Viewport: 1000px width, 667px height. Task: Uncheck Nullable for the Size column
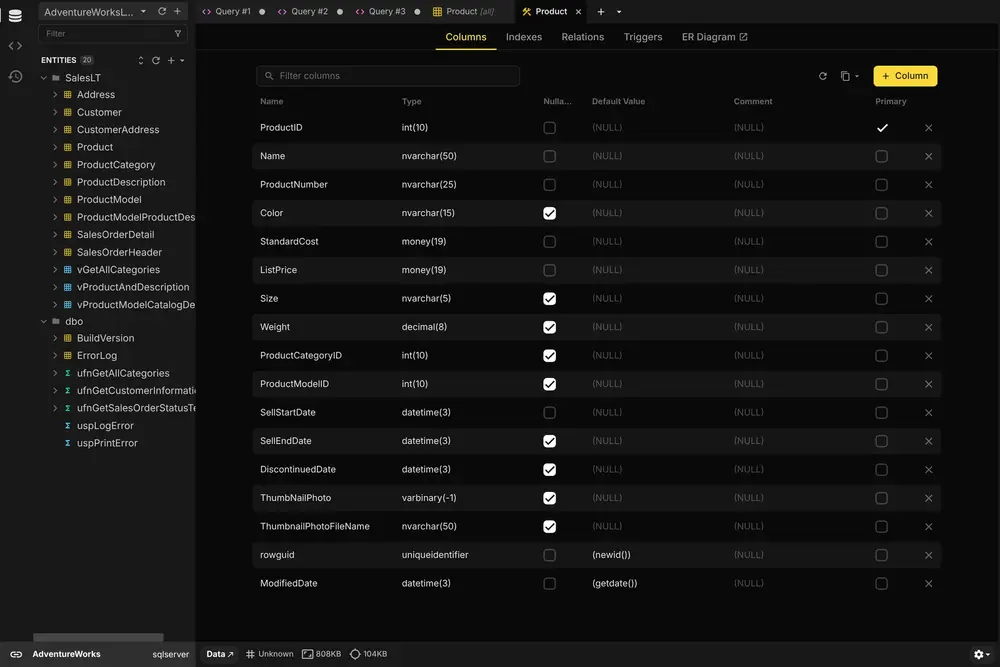[x=549, y=298]
